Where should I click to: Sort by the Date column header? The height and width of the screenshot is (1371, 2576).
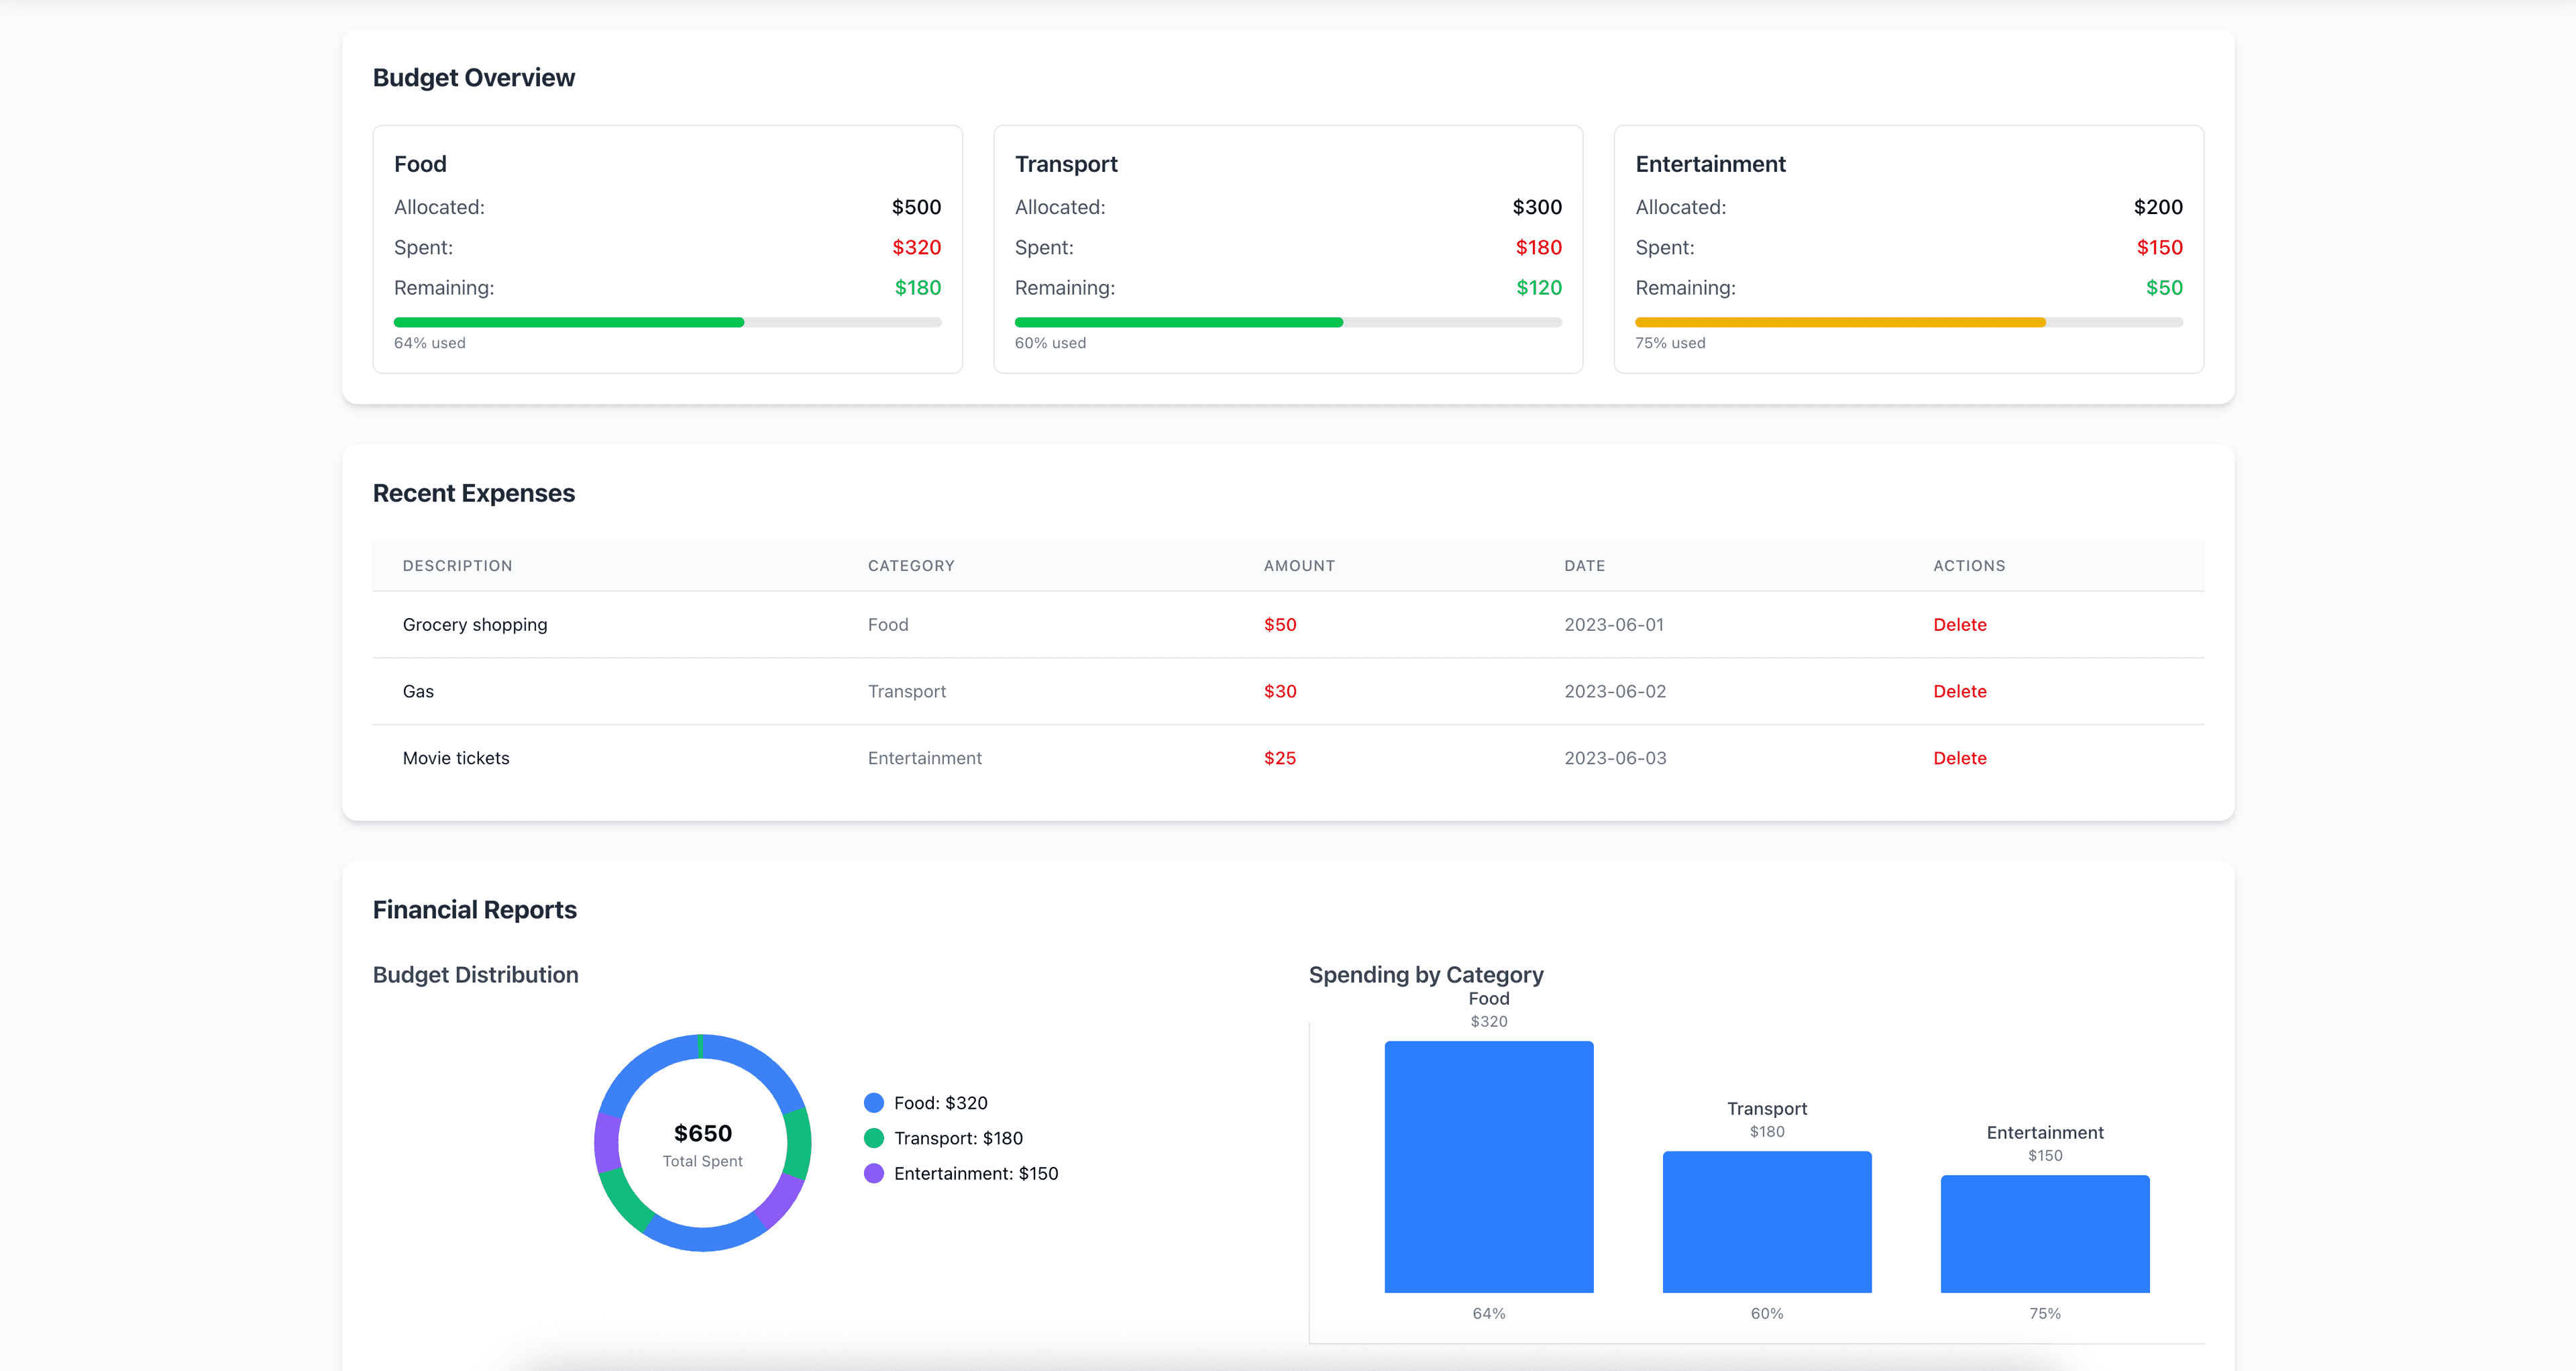1584,566
